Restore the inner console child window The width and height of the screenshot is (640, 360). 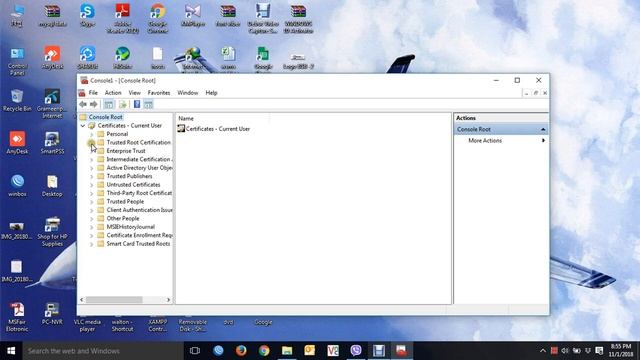pos(536,93)
